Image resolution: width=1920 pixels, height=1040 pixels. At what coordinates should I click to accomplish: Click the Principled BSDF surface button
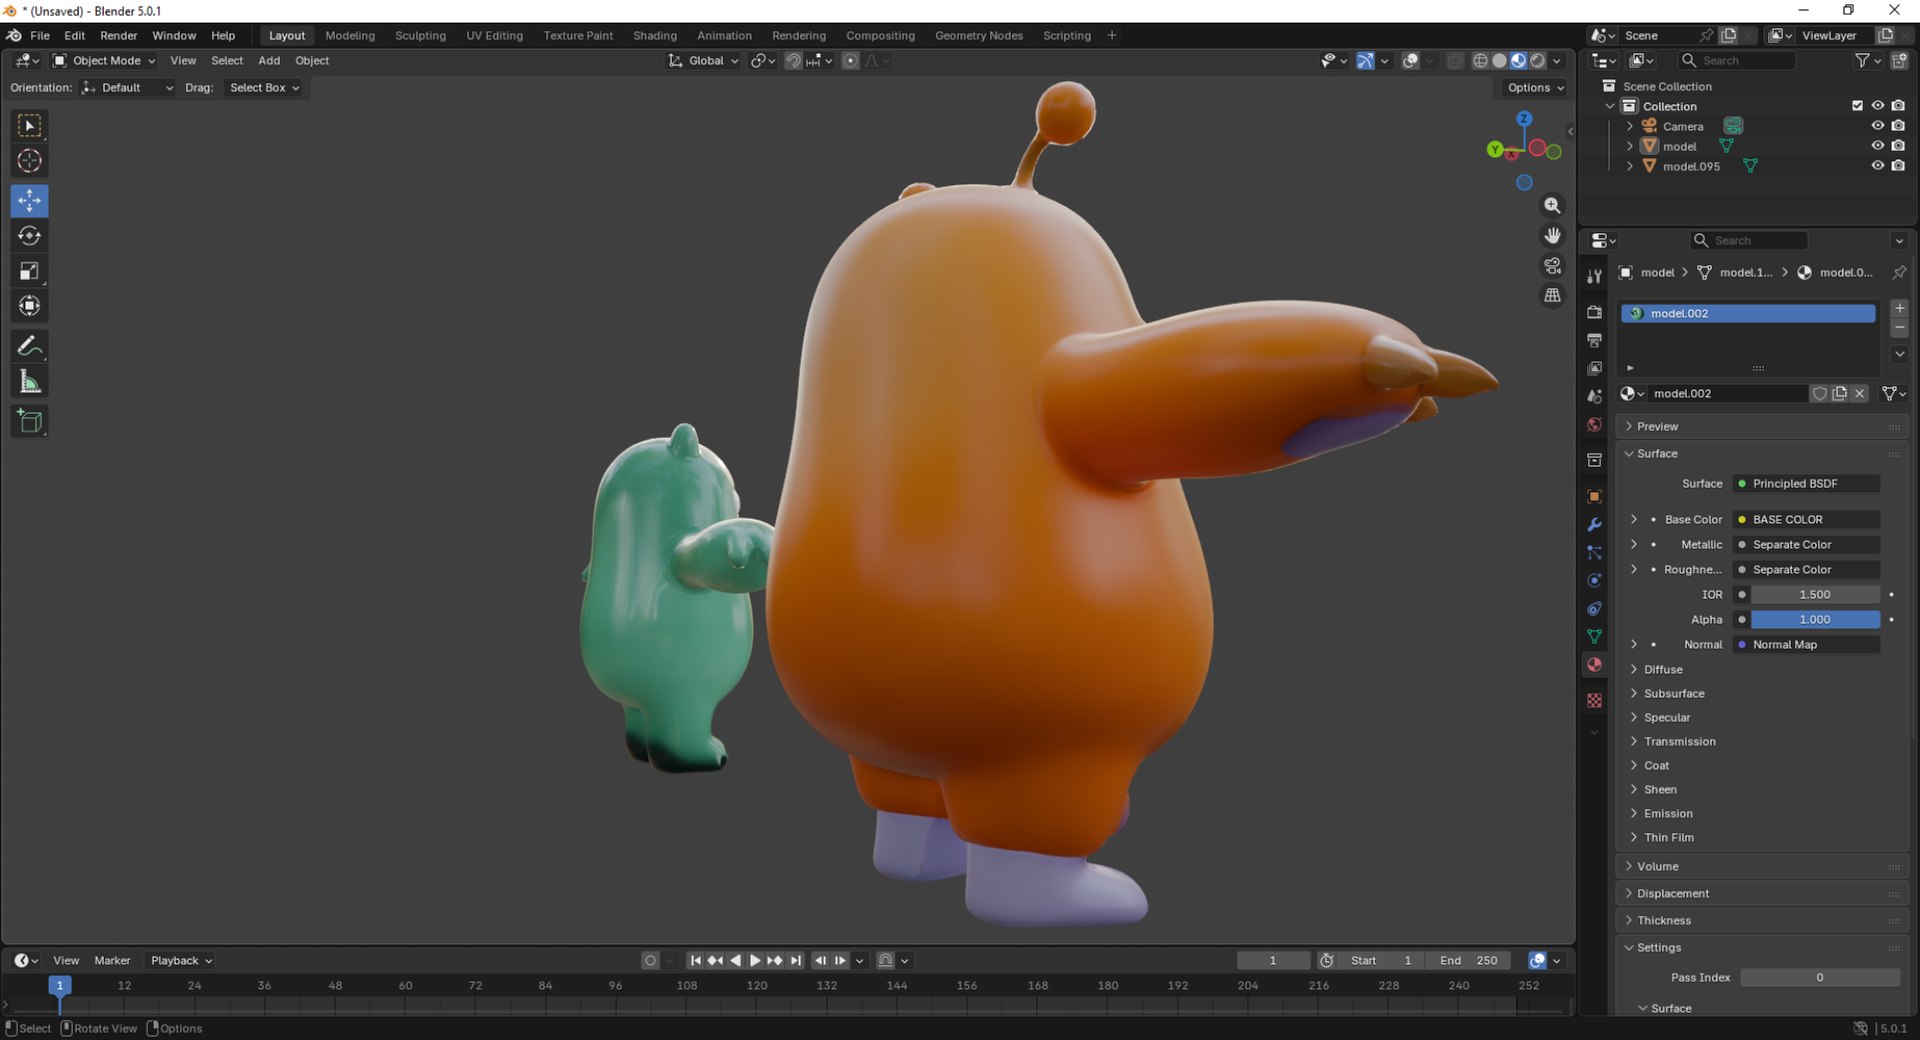click(1806, 484)
